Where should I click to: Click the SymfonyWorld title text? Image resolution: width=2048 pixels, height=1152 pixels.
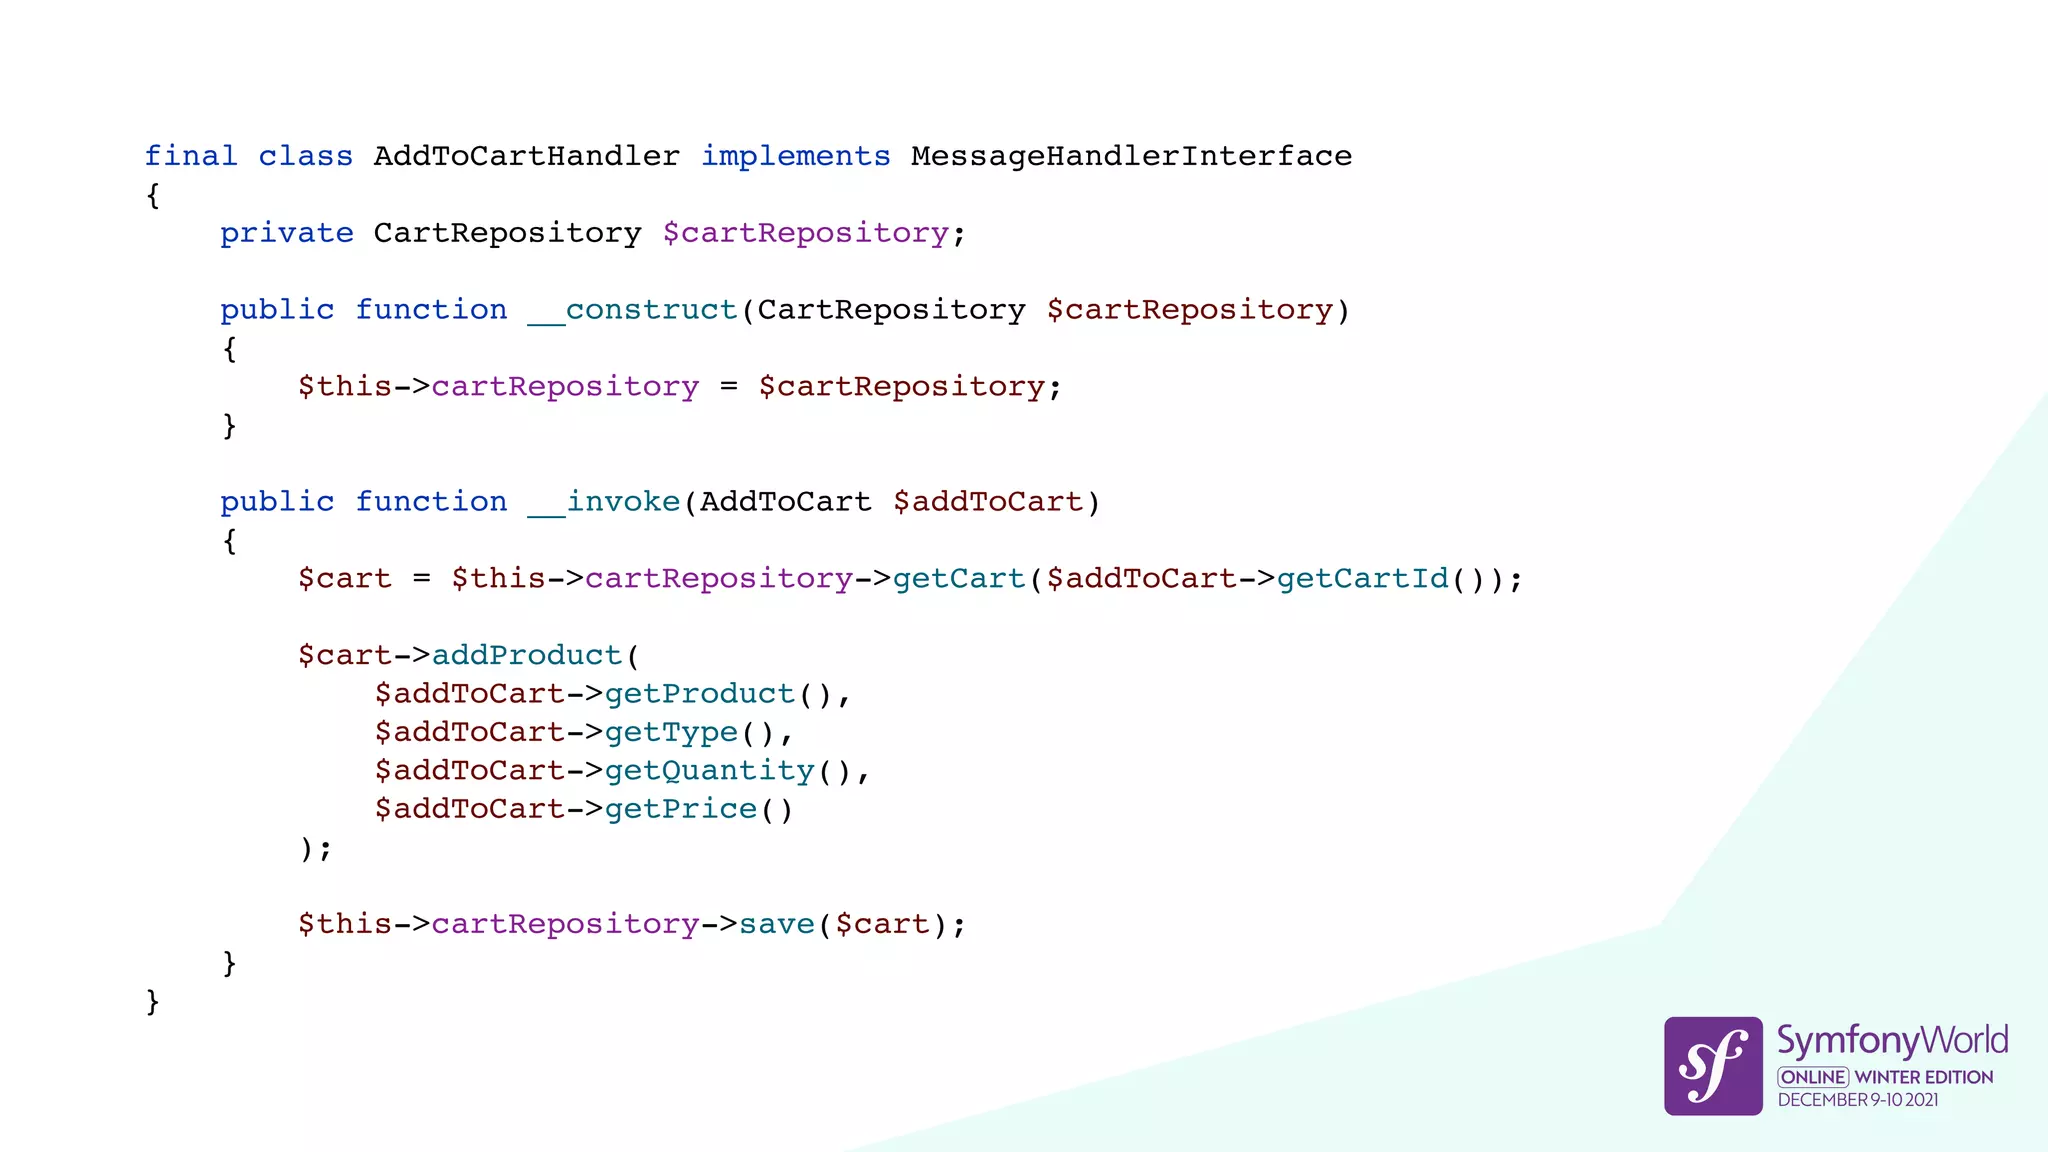click(x=1892, y=1041)
